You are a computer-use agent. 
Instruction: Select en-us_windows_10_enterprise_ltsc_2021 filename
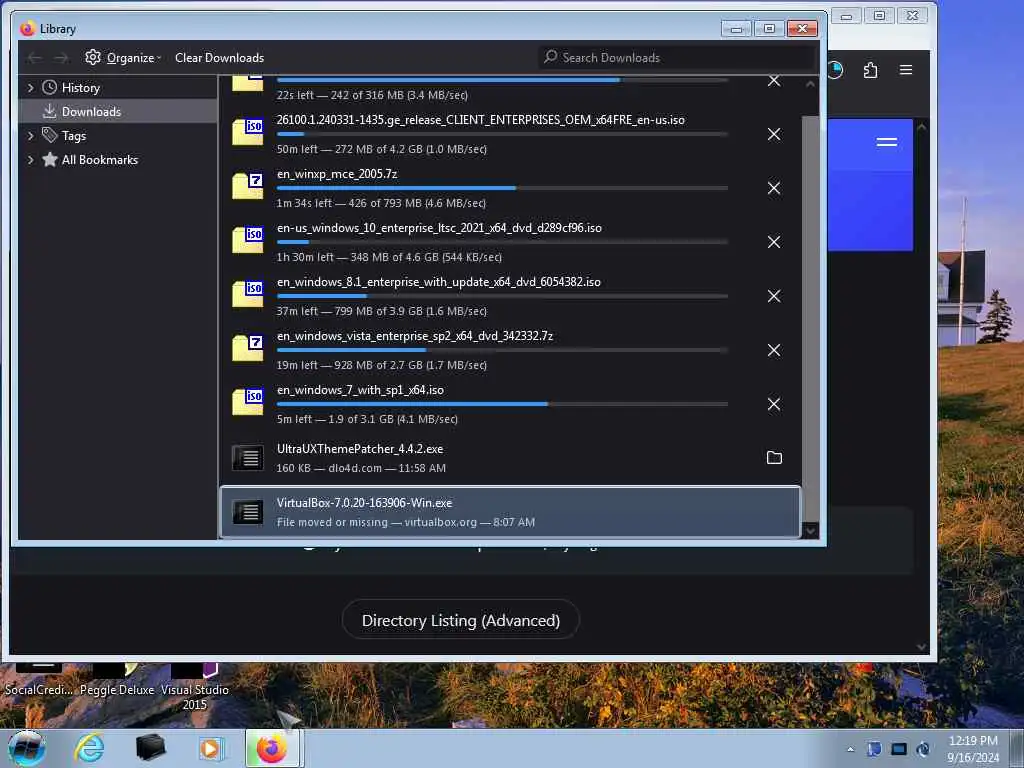pos(440,228)
